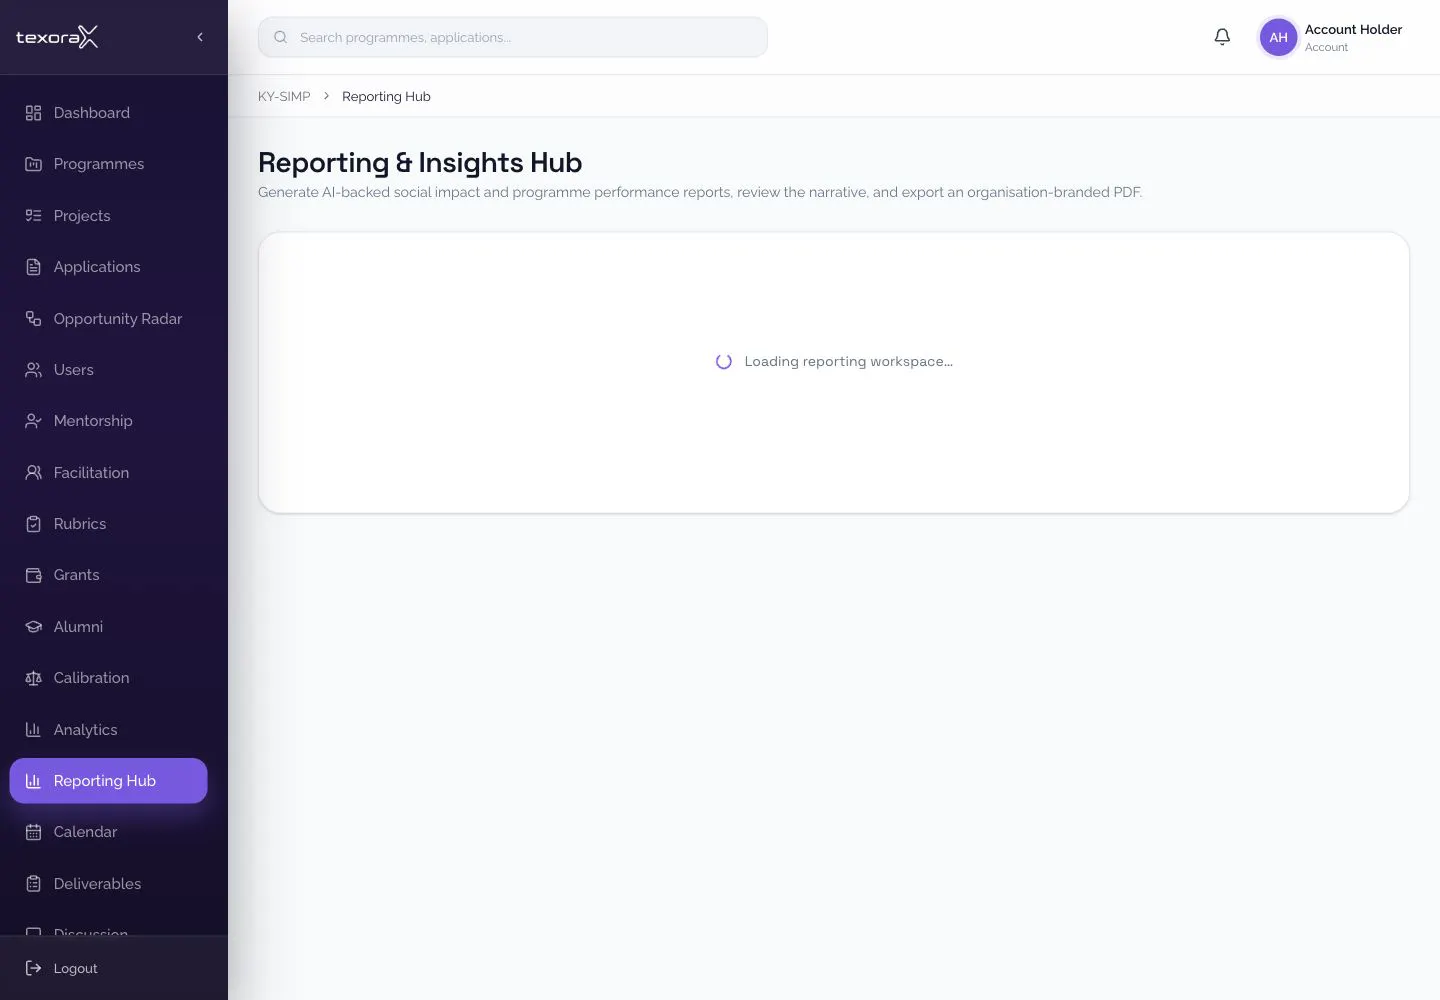Click the KY-SIMP breadcrumb link
Screen dimensions: 1440x1000
click(284, 97)
